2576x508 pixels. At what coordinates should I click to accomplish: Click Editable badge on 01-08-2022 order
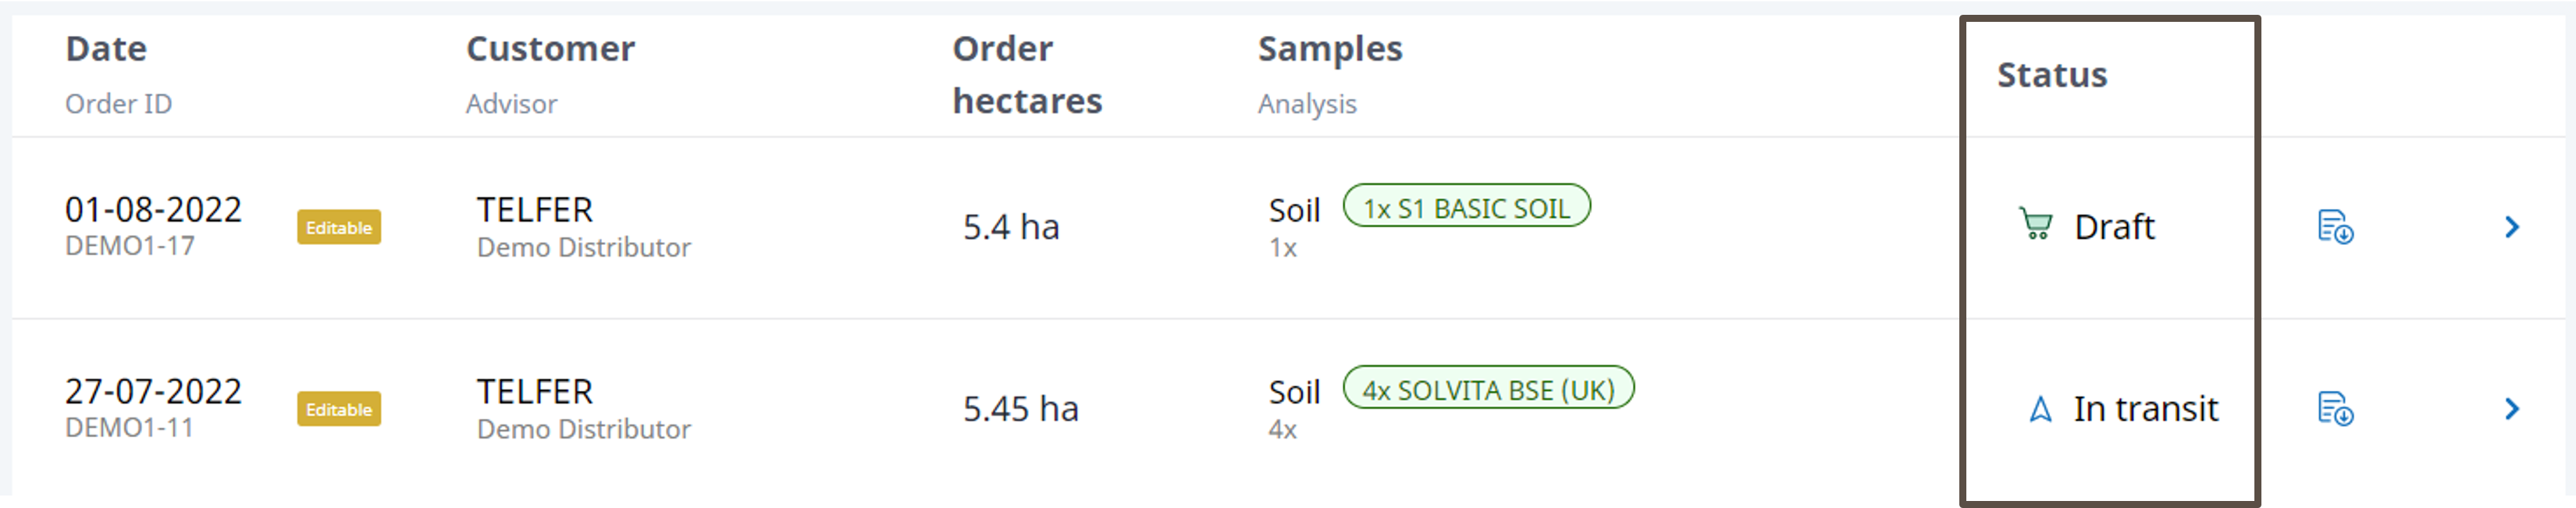tap(338, 228)
